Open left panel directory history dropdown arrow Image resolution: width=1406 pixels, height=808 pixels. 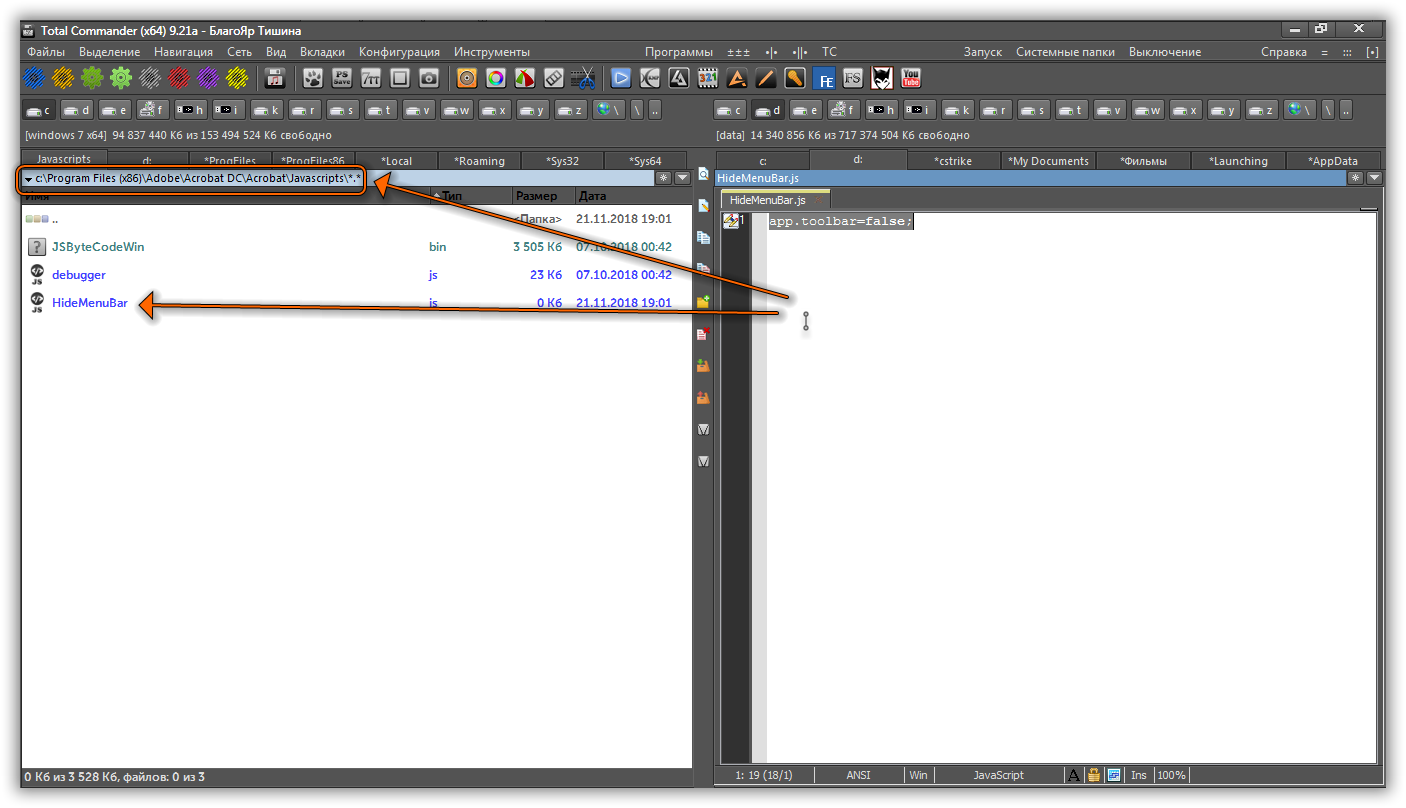(682, 178)
